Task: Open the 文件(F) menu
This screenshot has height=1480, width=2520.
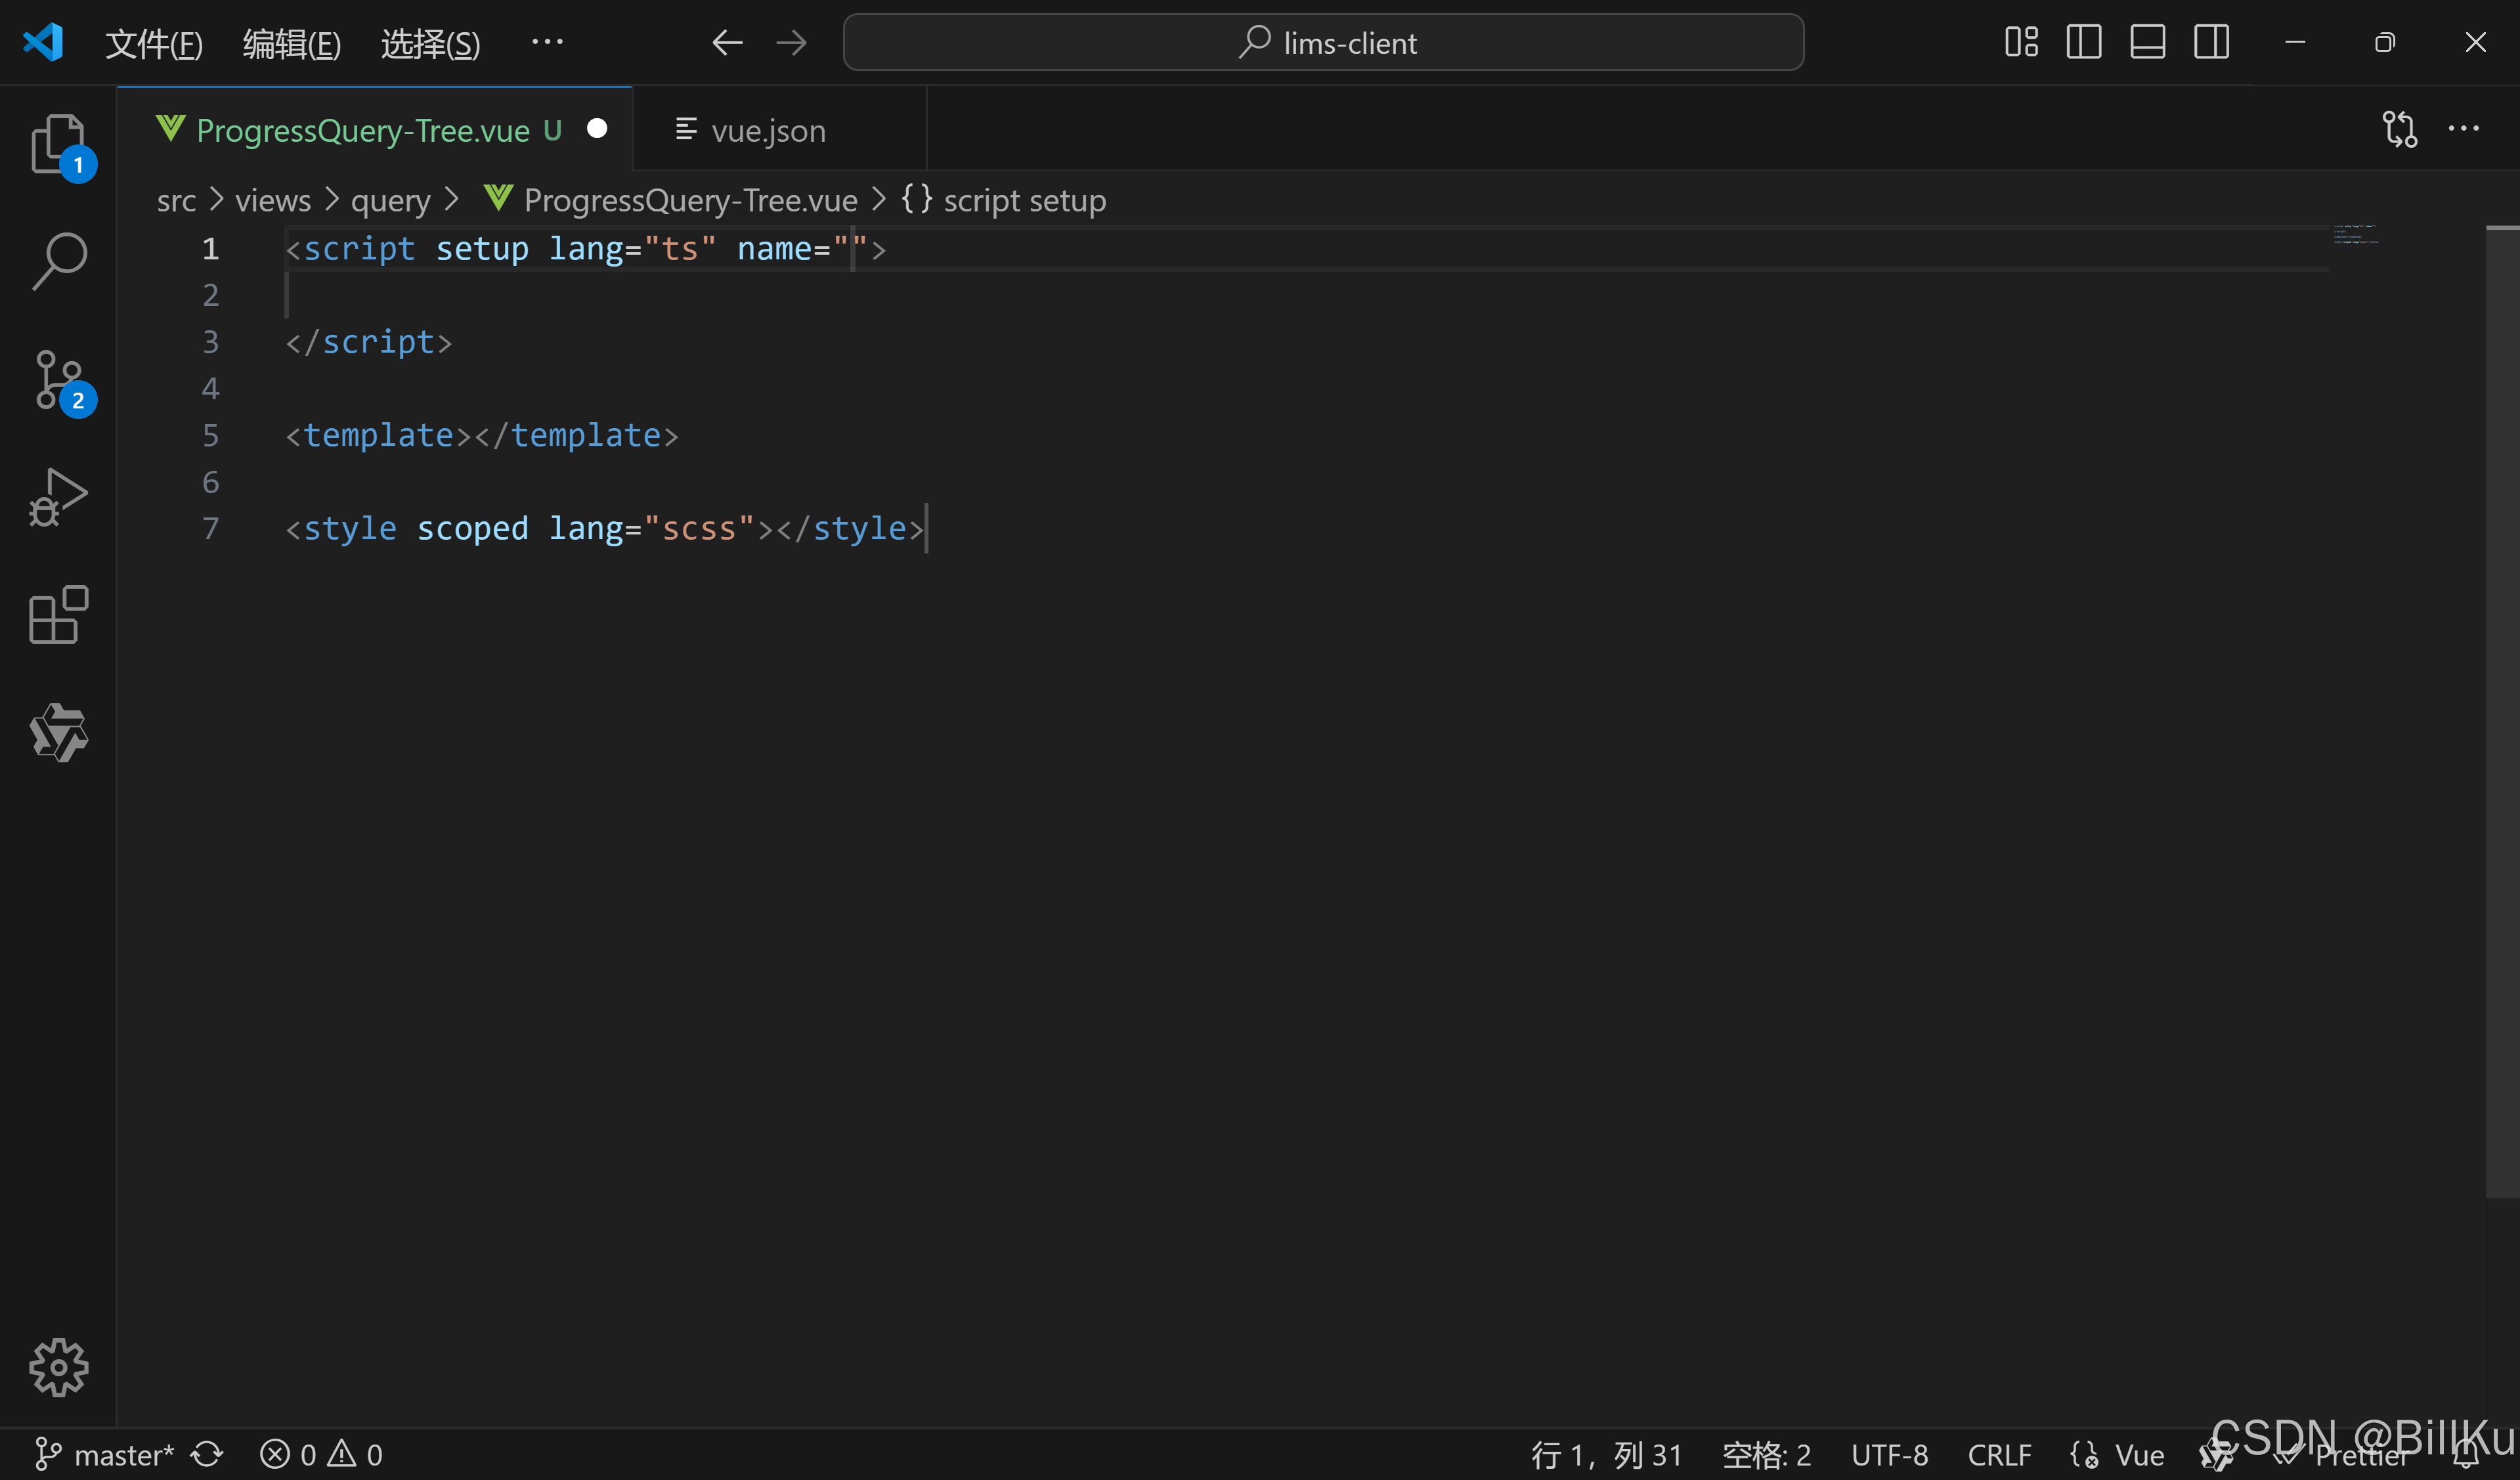Action: click(x=154, y=43)
